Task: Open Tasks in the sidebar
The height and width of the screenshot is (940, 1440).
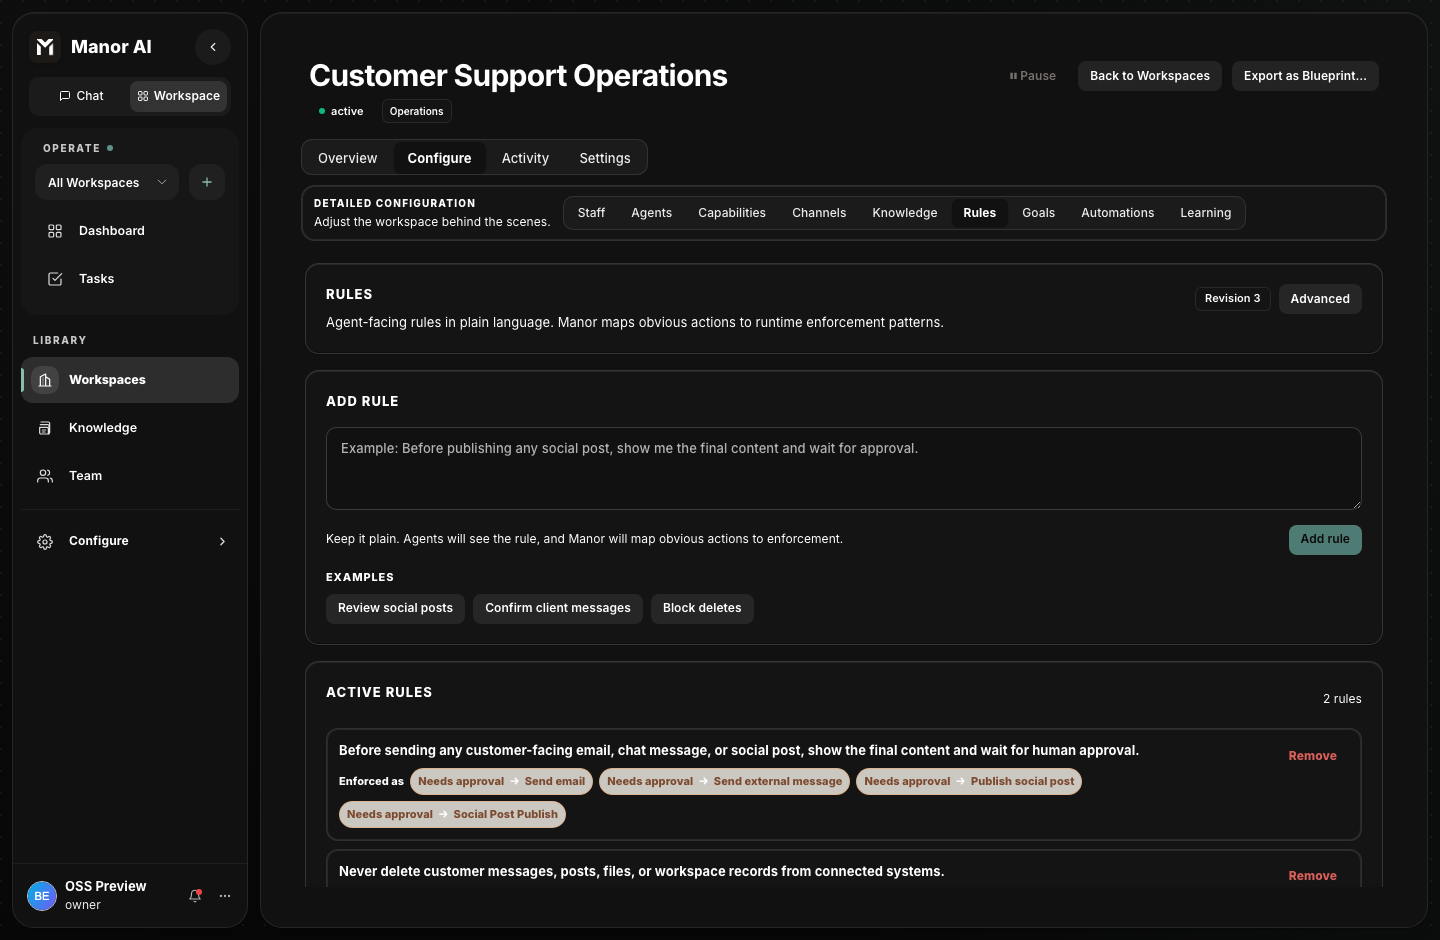Action: coord(129,279)
